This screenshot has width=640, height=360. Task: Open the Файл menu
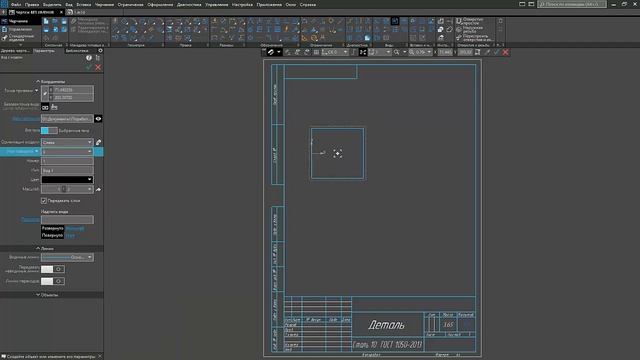click(x=16, y=4)
